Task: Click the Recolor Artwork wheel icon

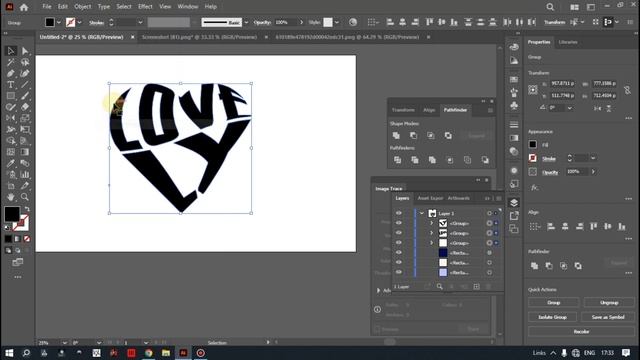Action: pos(353,22)
